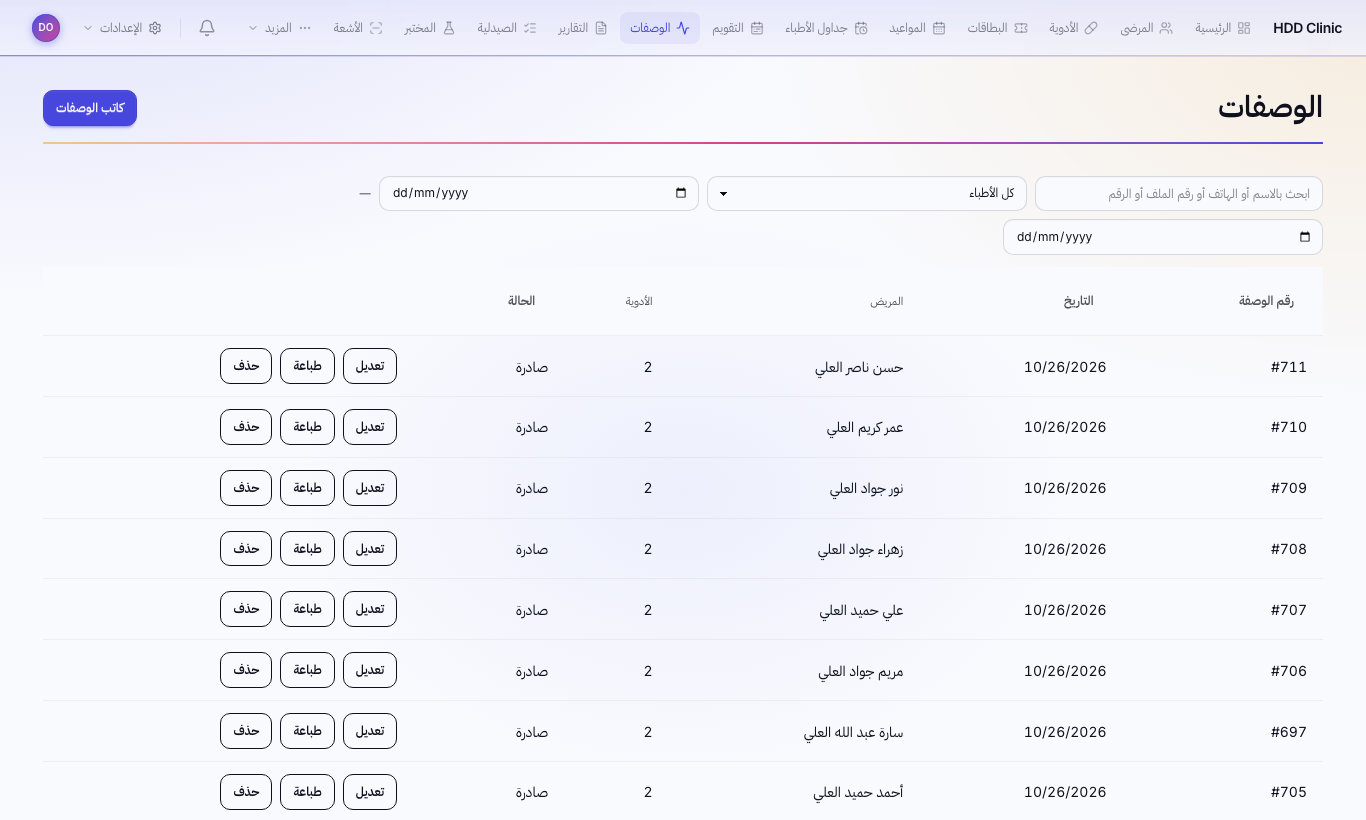This screenshot has width=1366, height=820.
Task: Open calendar picker of the date field beside the doctors dropdown
Action: coord(681,193)
